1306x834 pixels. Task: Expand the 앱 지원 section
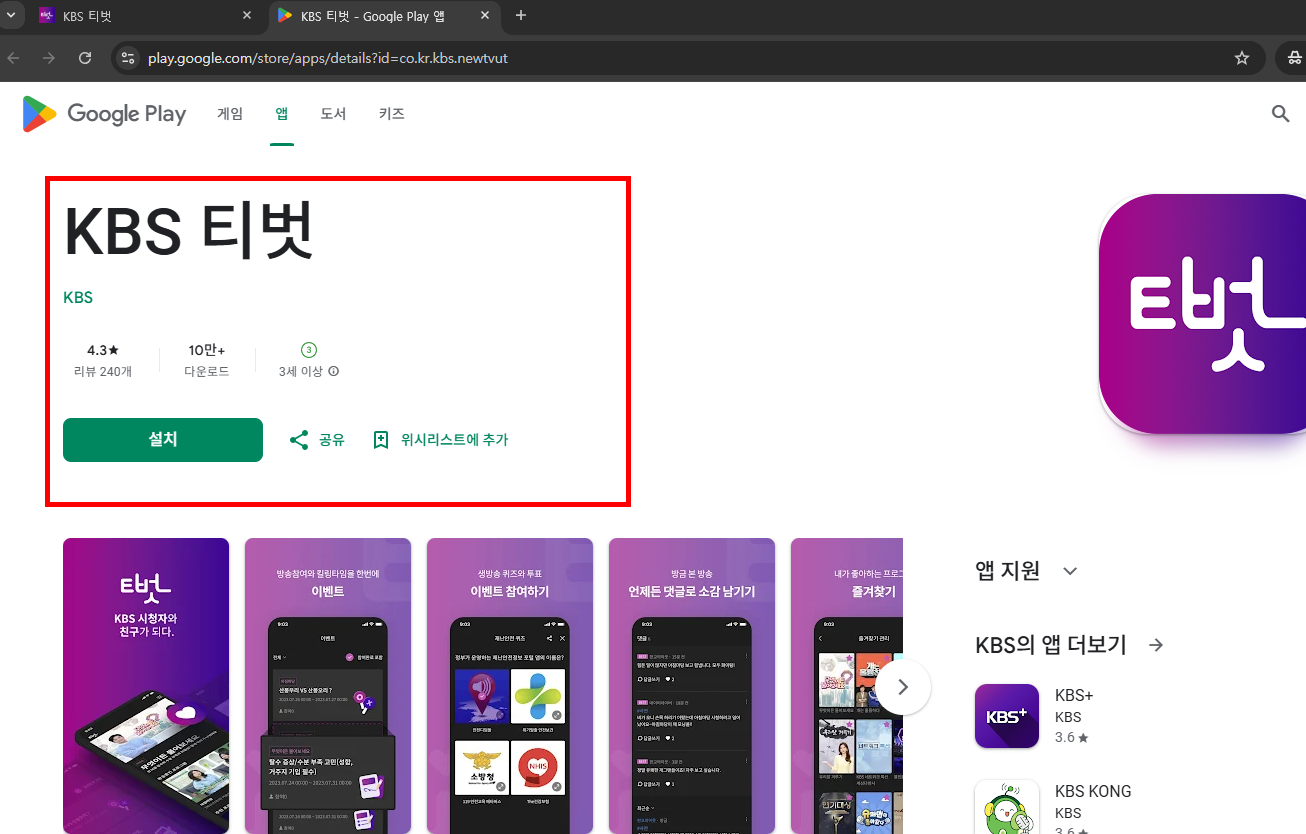(1069, 570)
